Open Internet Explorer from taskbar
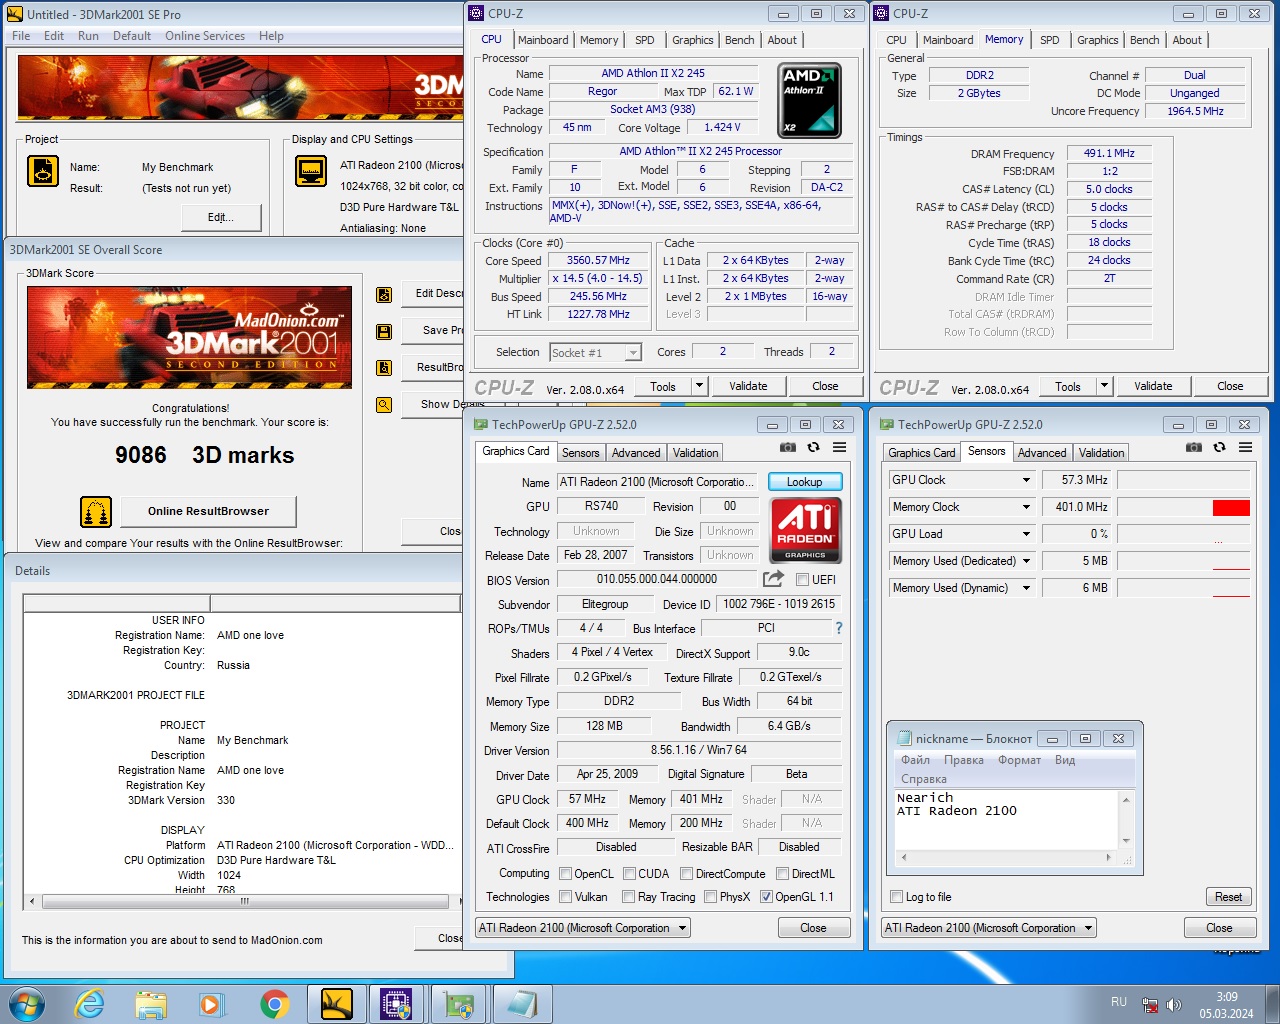This screenshot has height=1024, width=1280. pos(90,1004)
